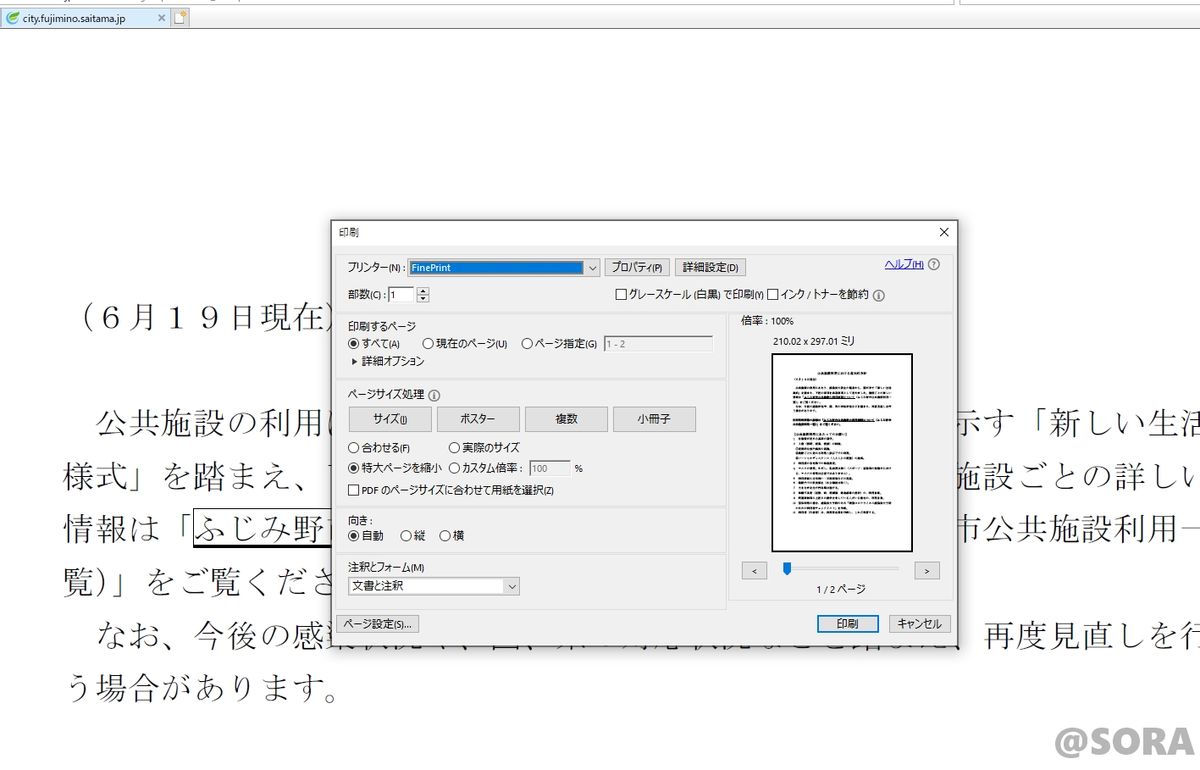The height and width of the screenshot is (770, 1200).
Task: Select the 現在のページ radio button
Action: 428,344
